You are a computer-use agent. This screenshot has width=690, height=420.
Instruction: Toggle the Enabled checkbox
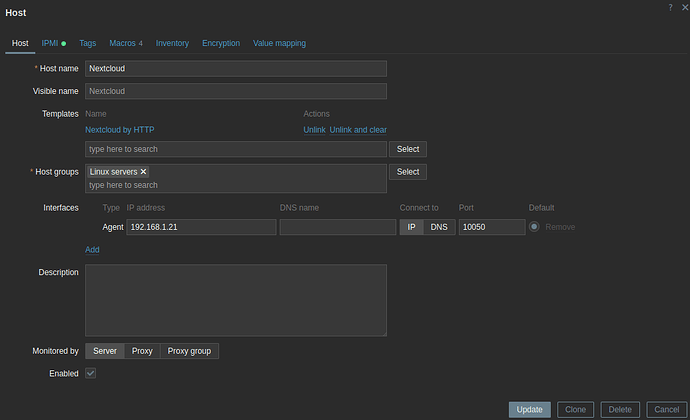tap(91, 373)
